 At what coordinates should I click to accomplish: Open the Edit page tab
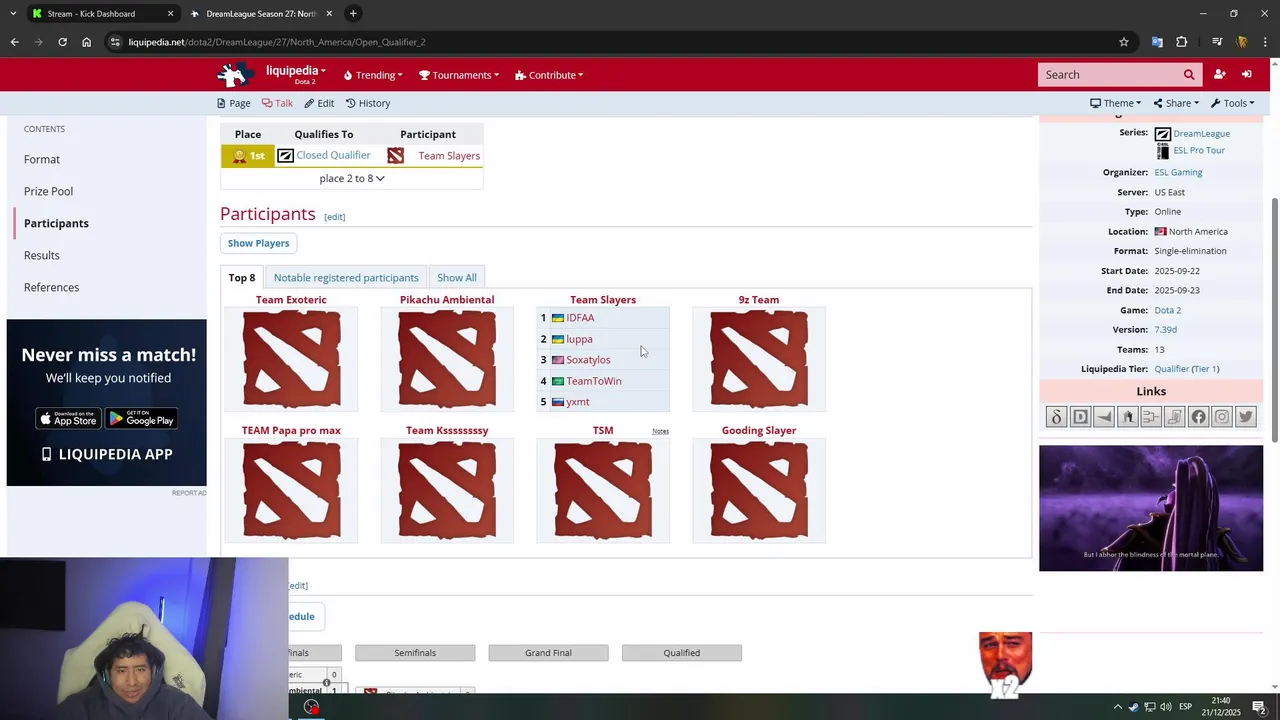pyautogui.click(x=319, y=103)
